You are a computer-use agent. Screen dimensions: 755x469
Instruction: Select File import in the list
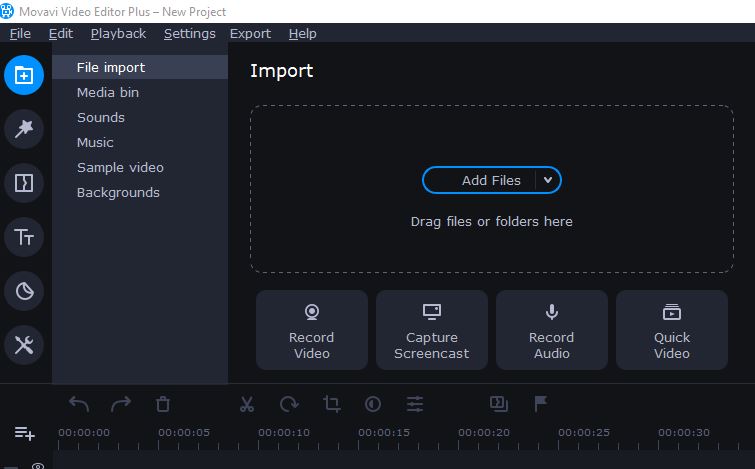point(140,67)
